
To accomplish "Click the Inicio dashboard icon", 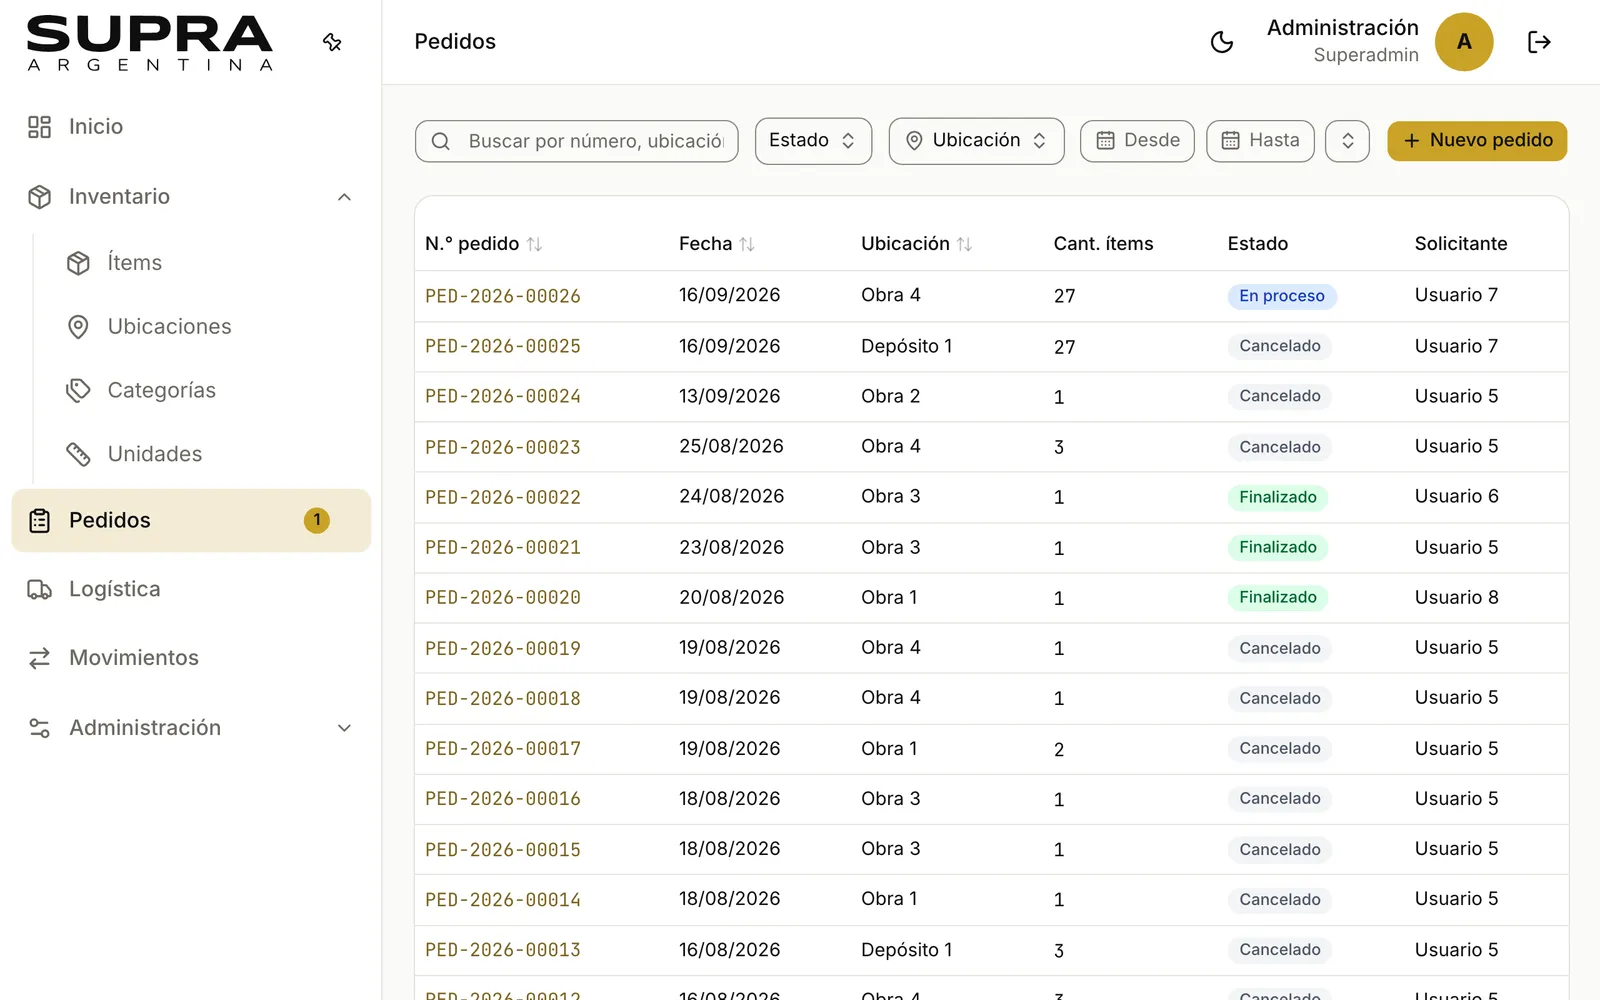I will tap(39, 127).
